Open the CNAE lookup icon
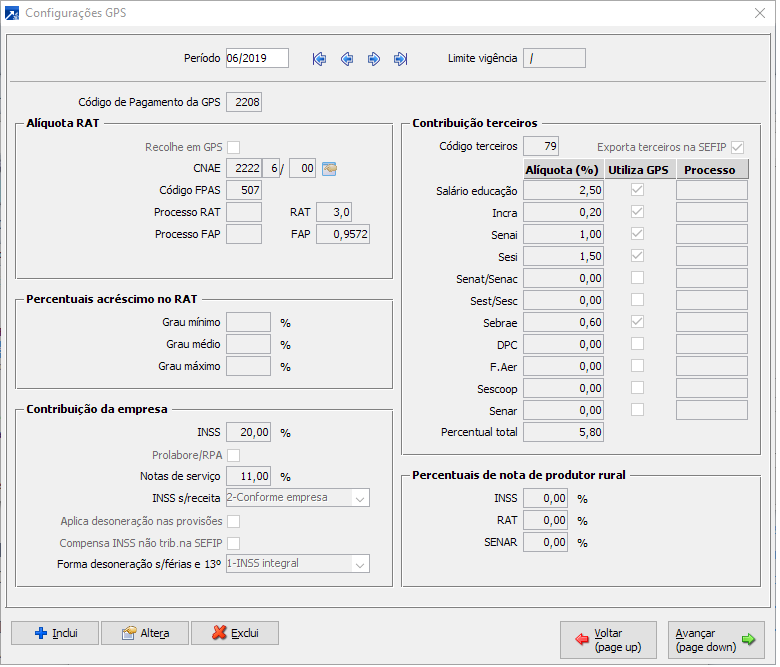 pyautogui.click(x=329, y=168)
